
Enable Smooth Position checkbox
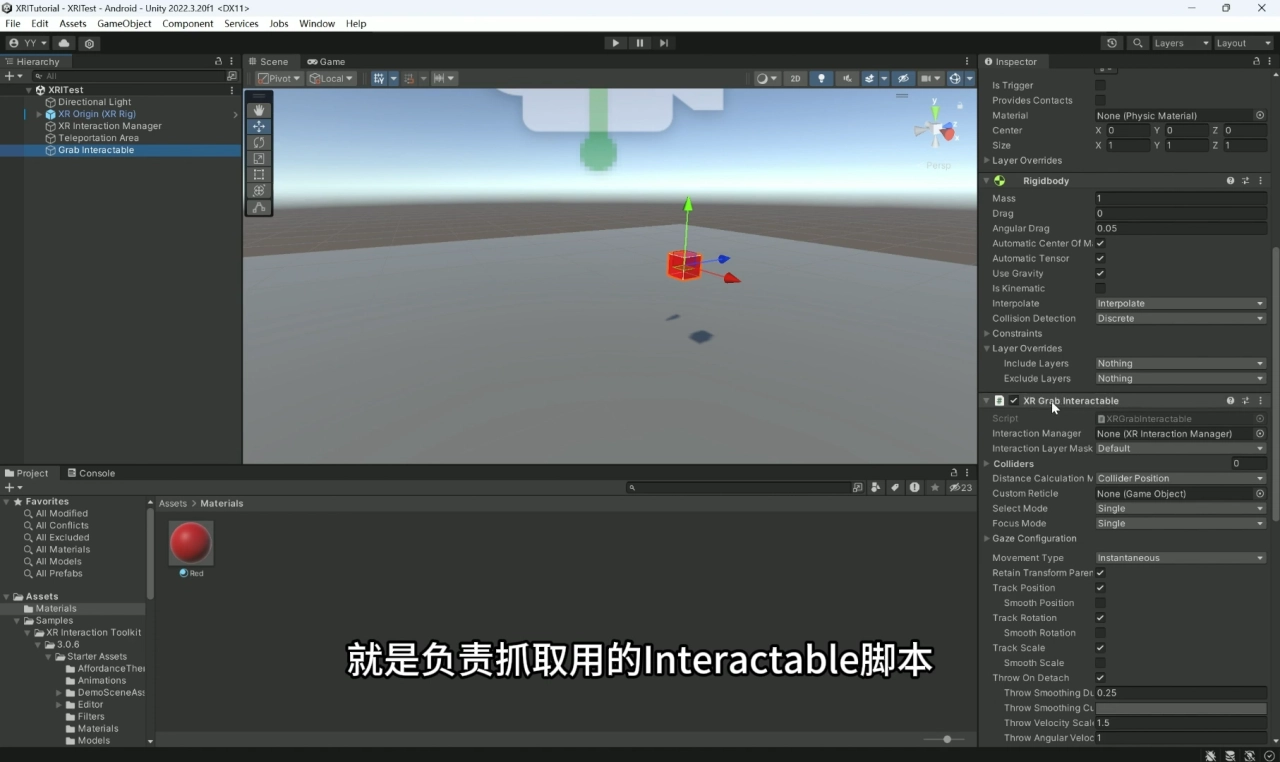click(x=1100, y=603)
